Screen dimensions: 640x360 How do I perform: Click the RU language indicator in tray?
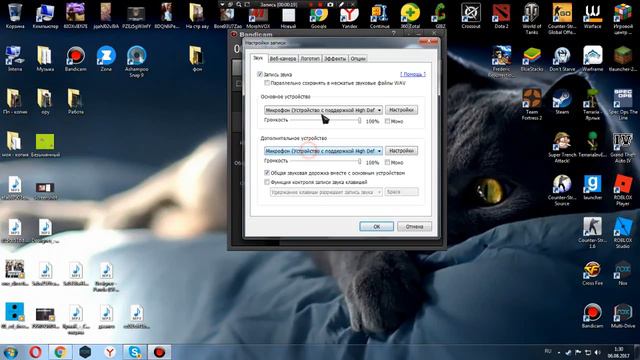coord(548,351)
